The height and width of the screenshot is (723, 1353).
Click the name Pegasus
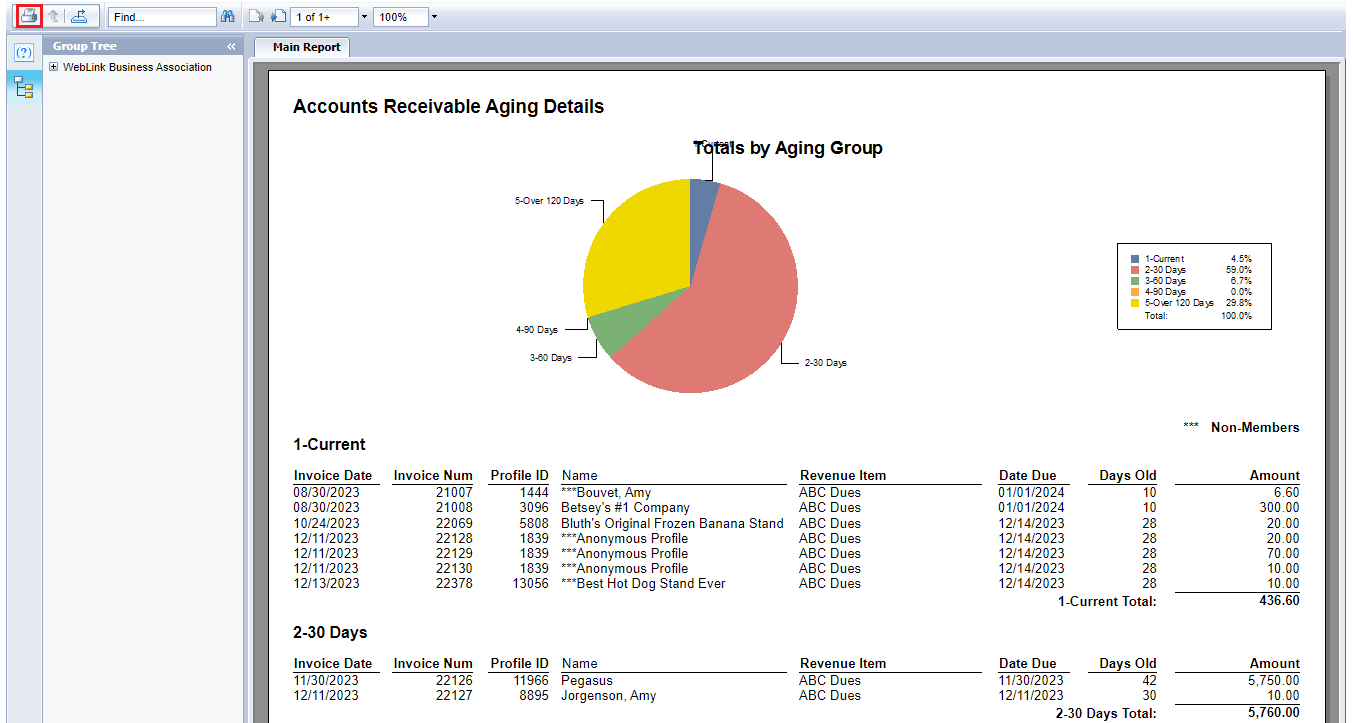[x=587, y=680]
